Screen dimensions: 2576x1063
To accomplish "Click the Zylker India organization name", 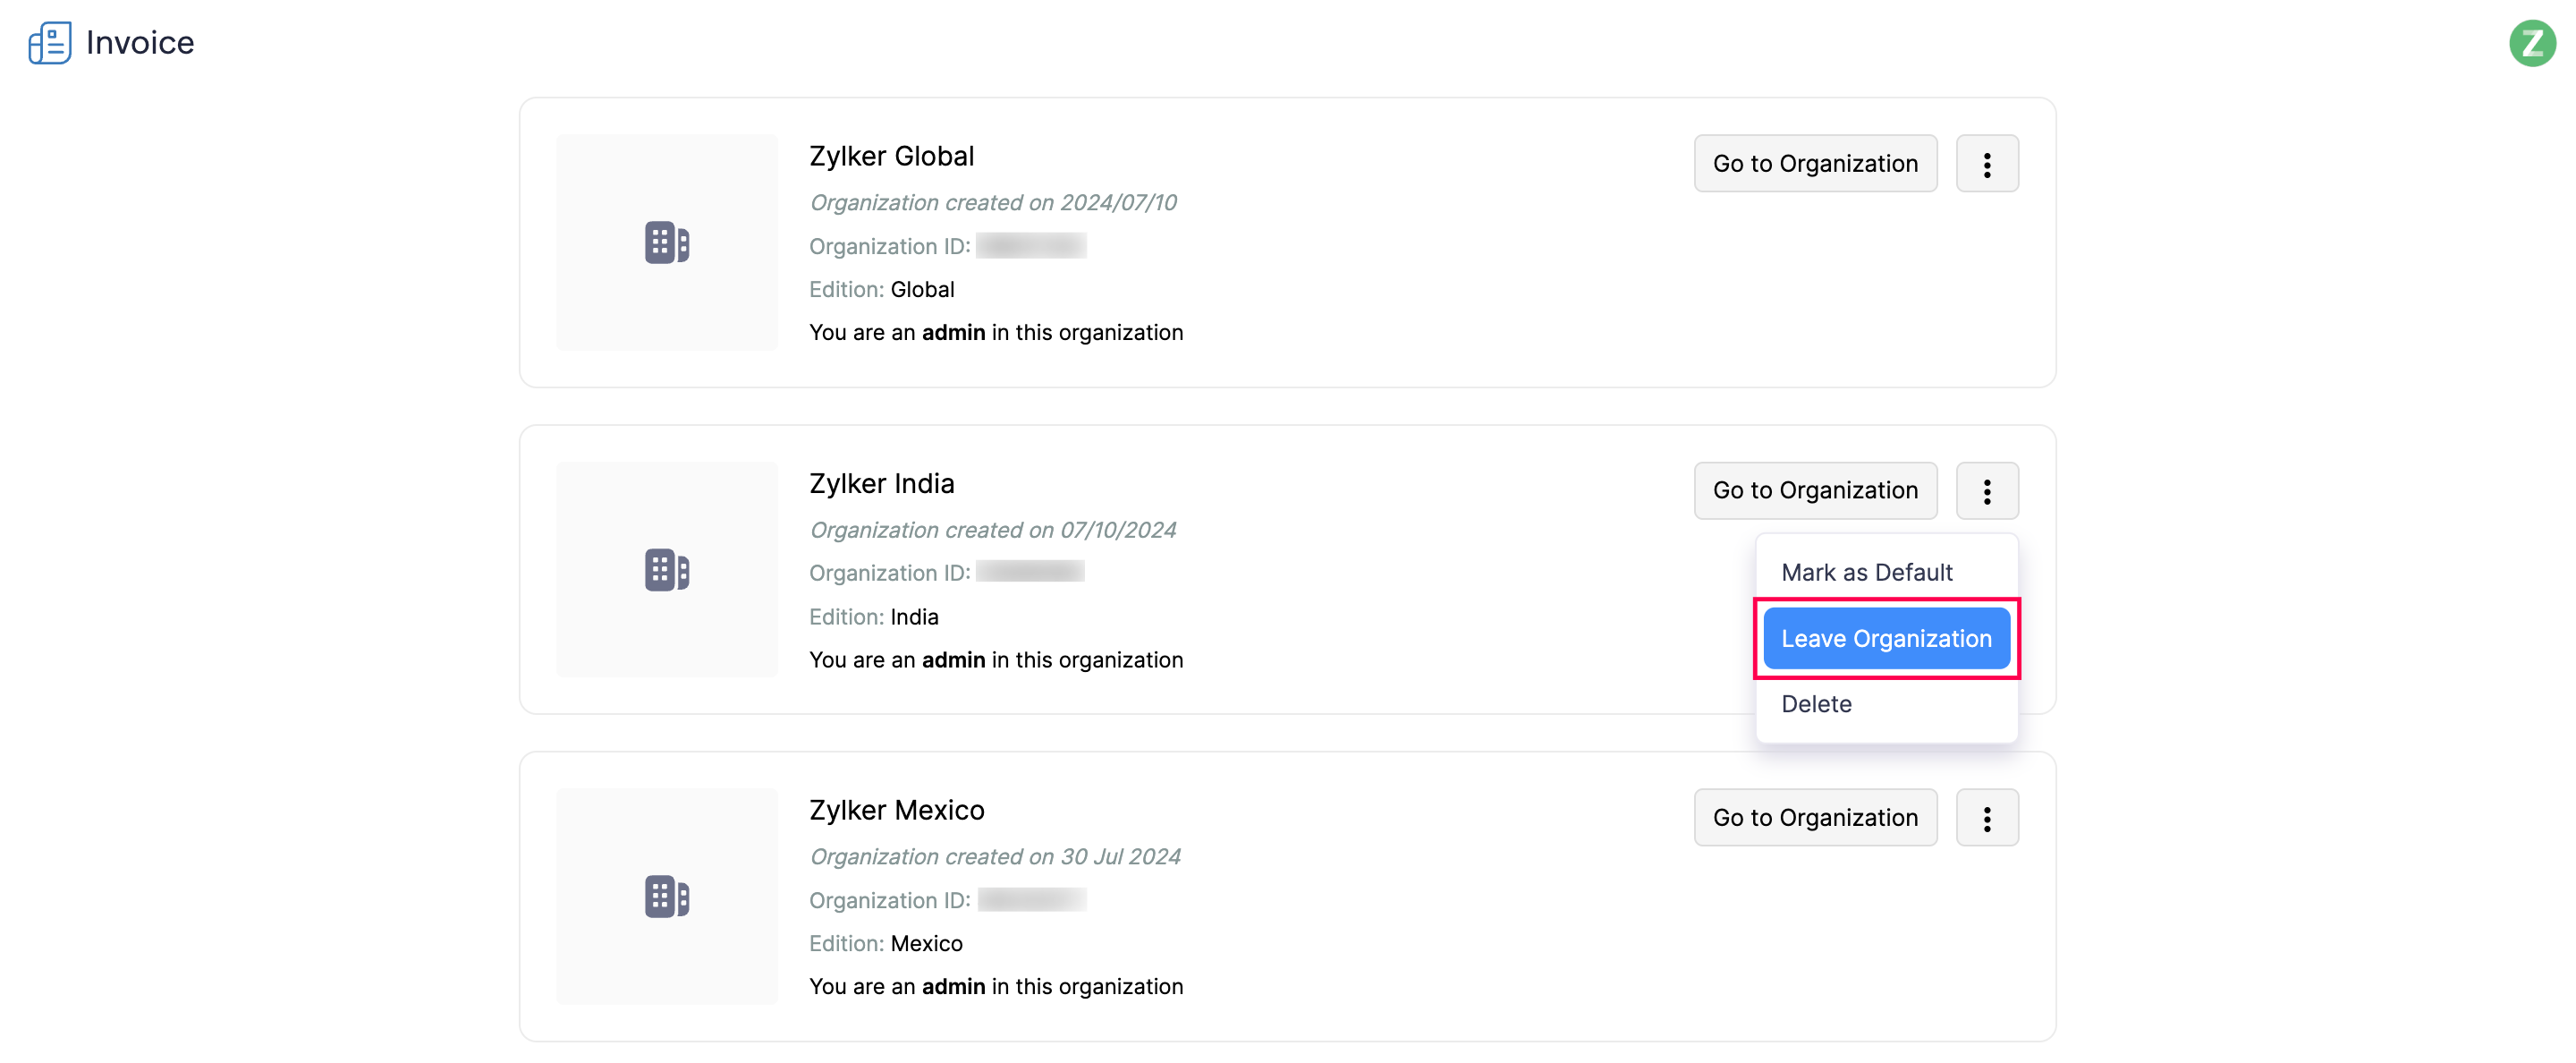I will [x=881, y=484].
